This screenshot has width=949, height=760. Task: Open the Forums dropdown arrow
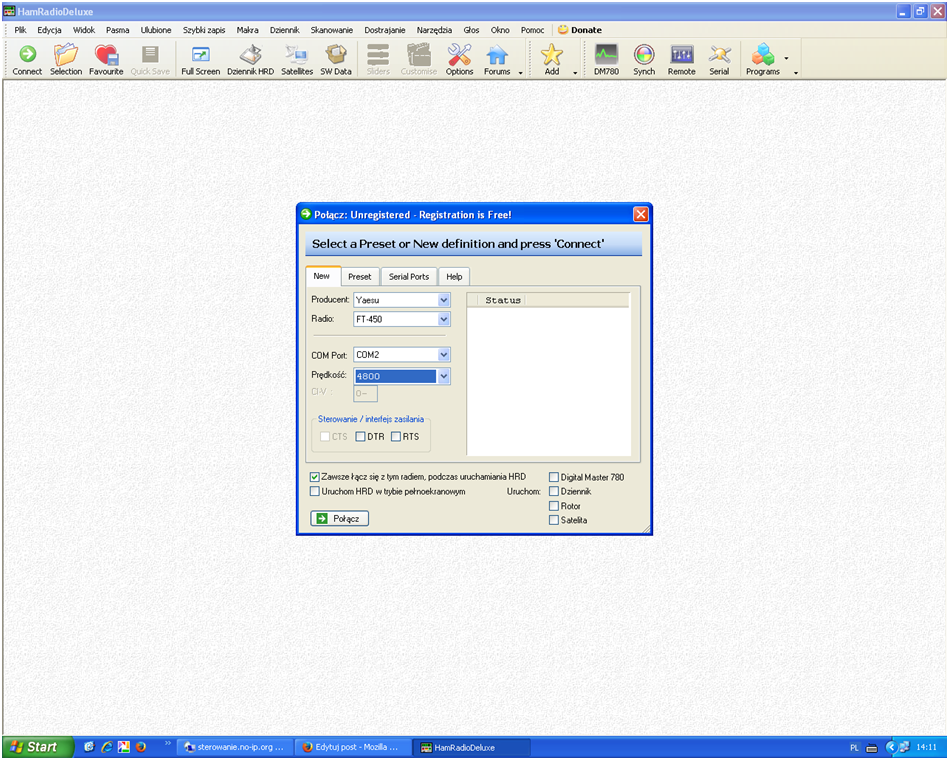click(520, 73)
